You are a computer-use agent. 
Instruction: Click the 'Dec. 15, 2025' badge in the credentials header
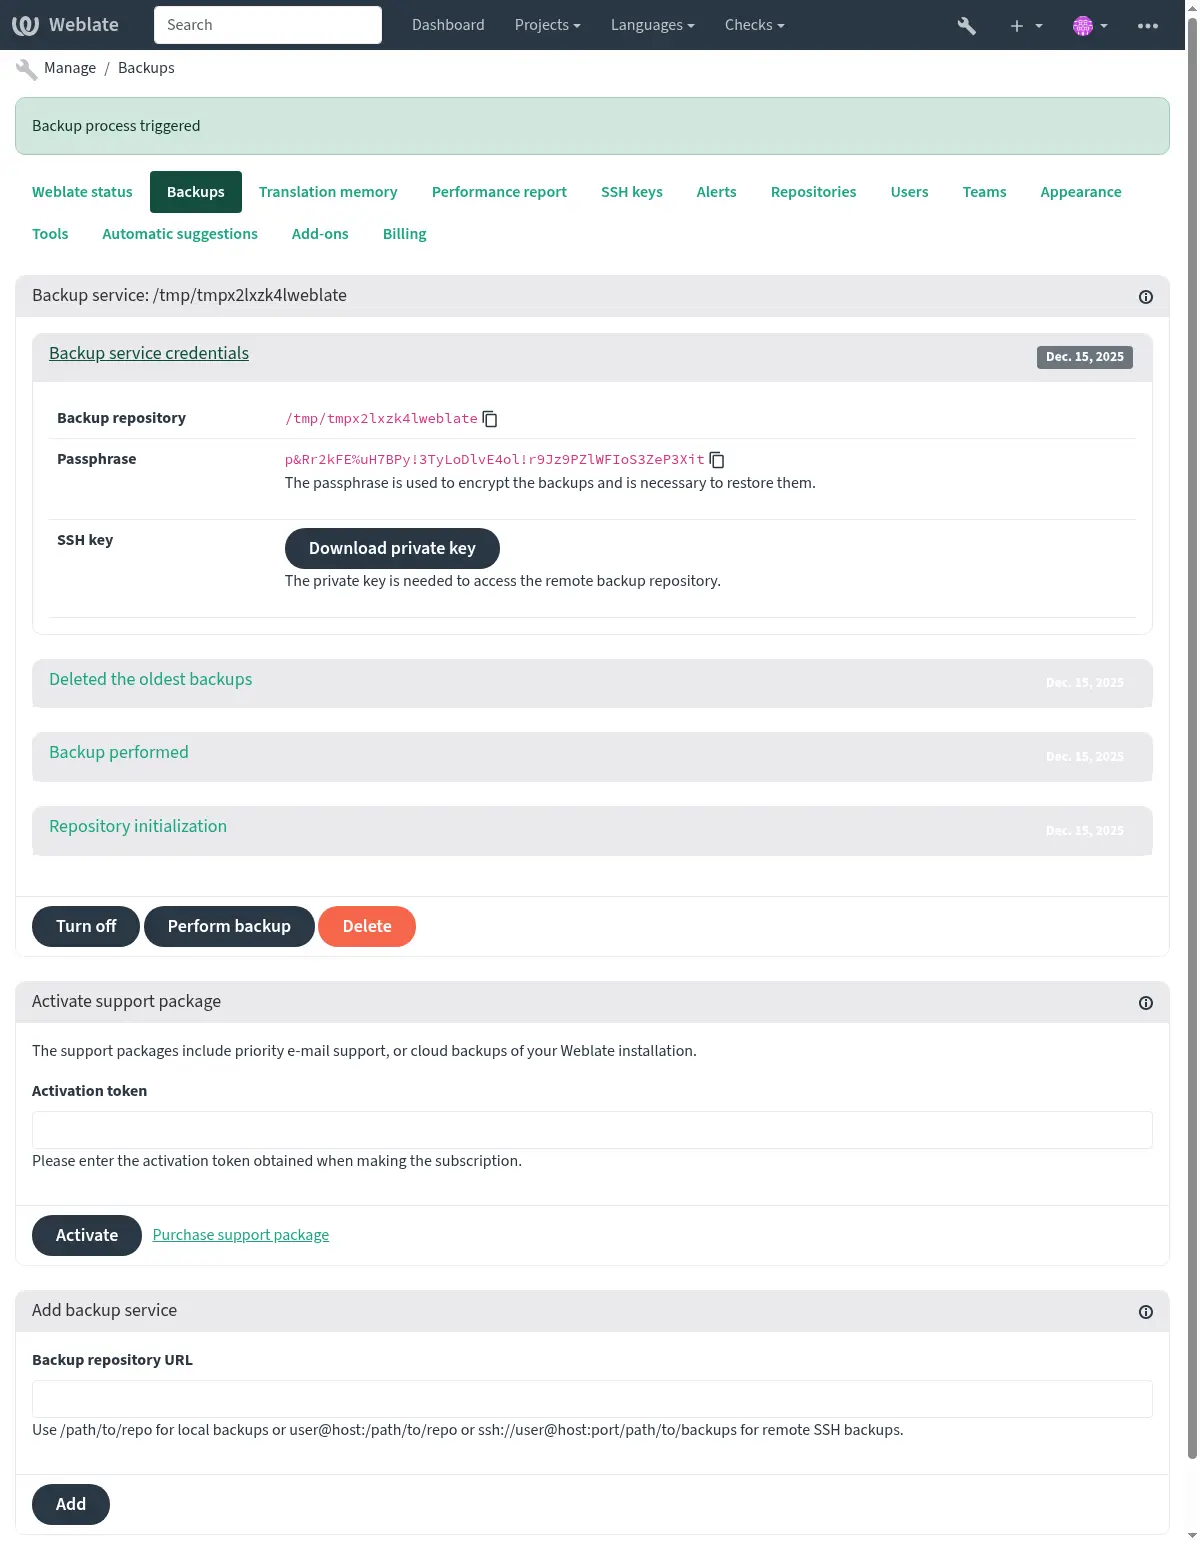pos(1085,357)
